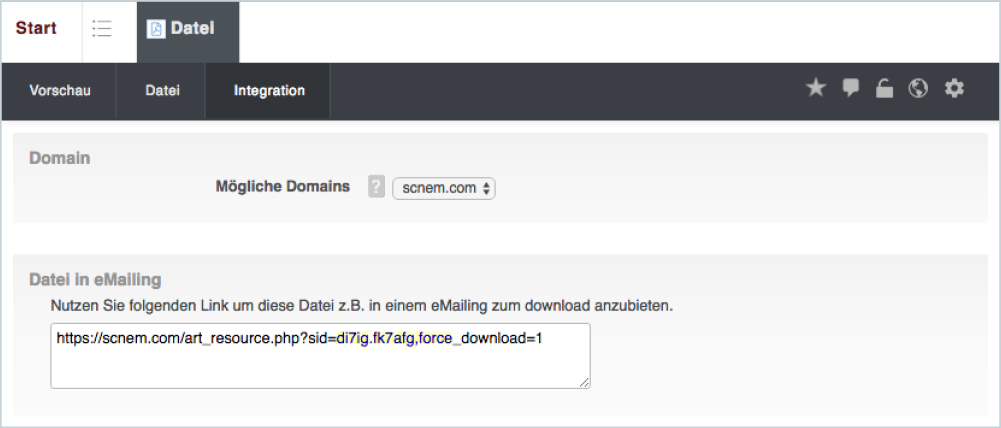
Task: Select the Datei tab title at top
Action: 192,29
